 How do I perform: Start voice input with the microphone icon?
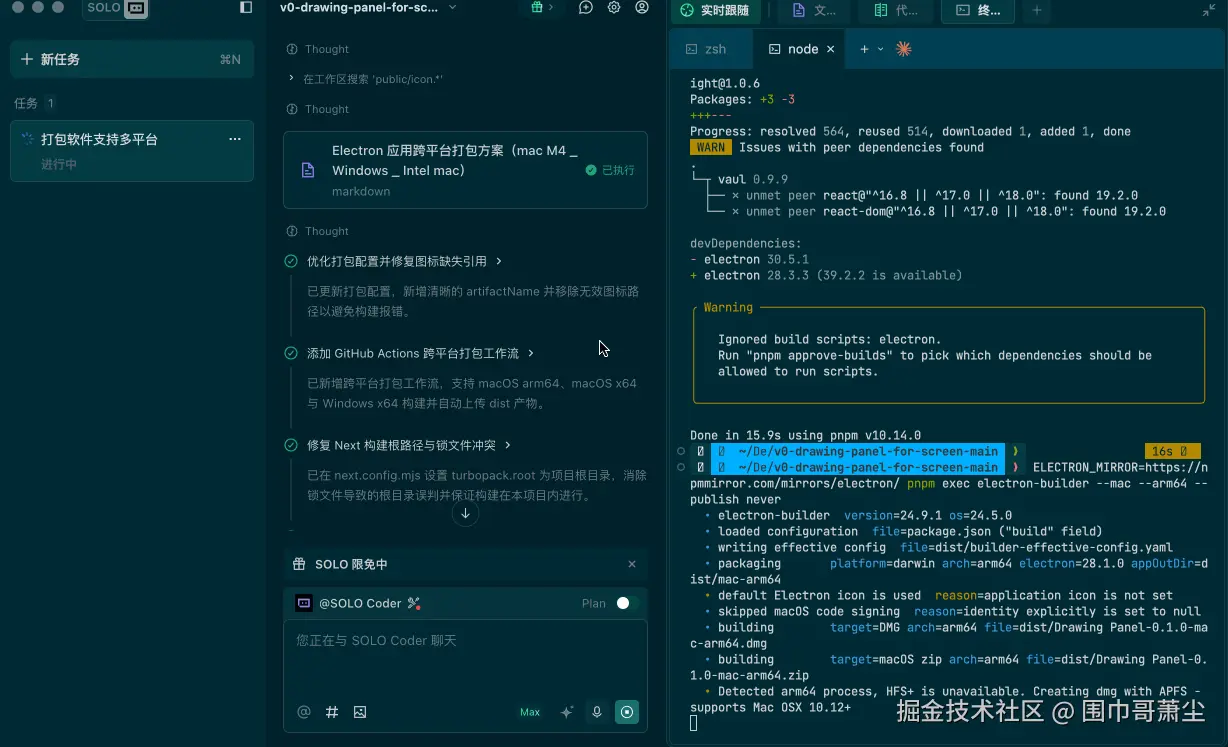tap(597, 712)
